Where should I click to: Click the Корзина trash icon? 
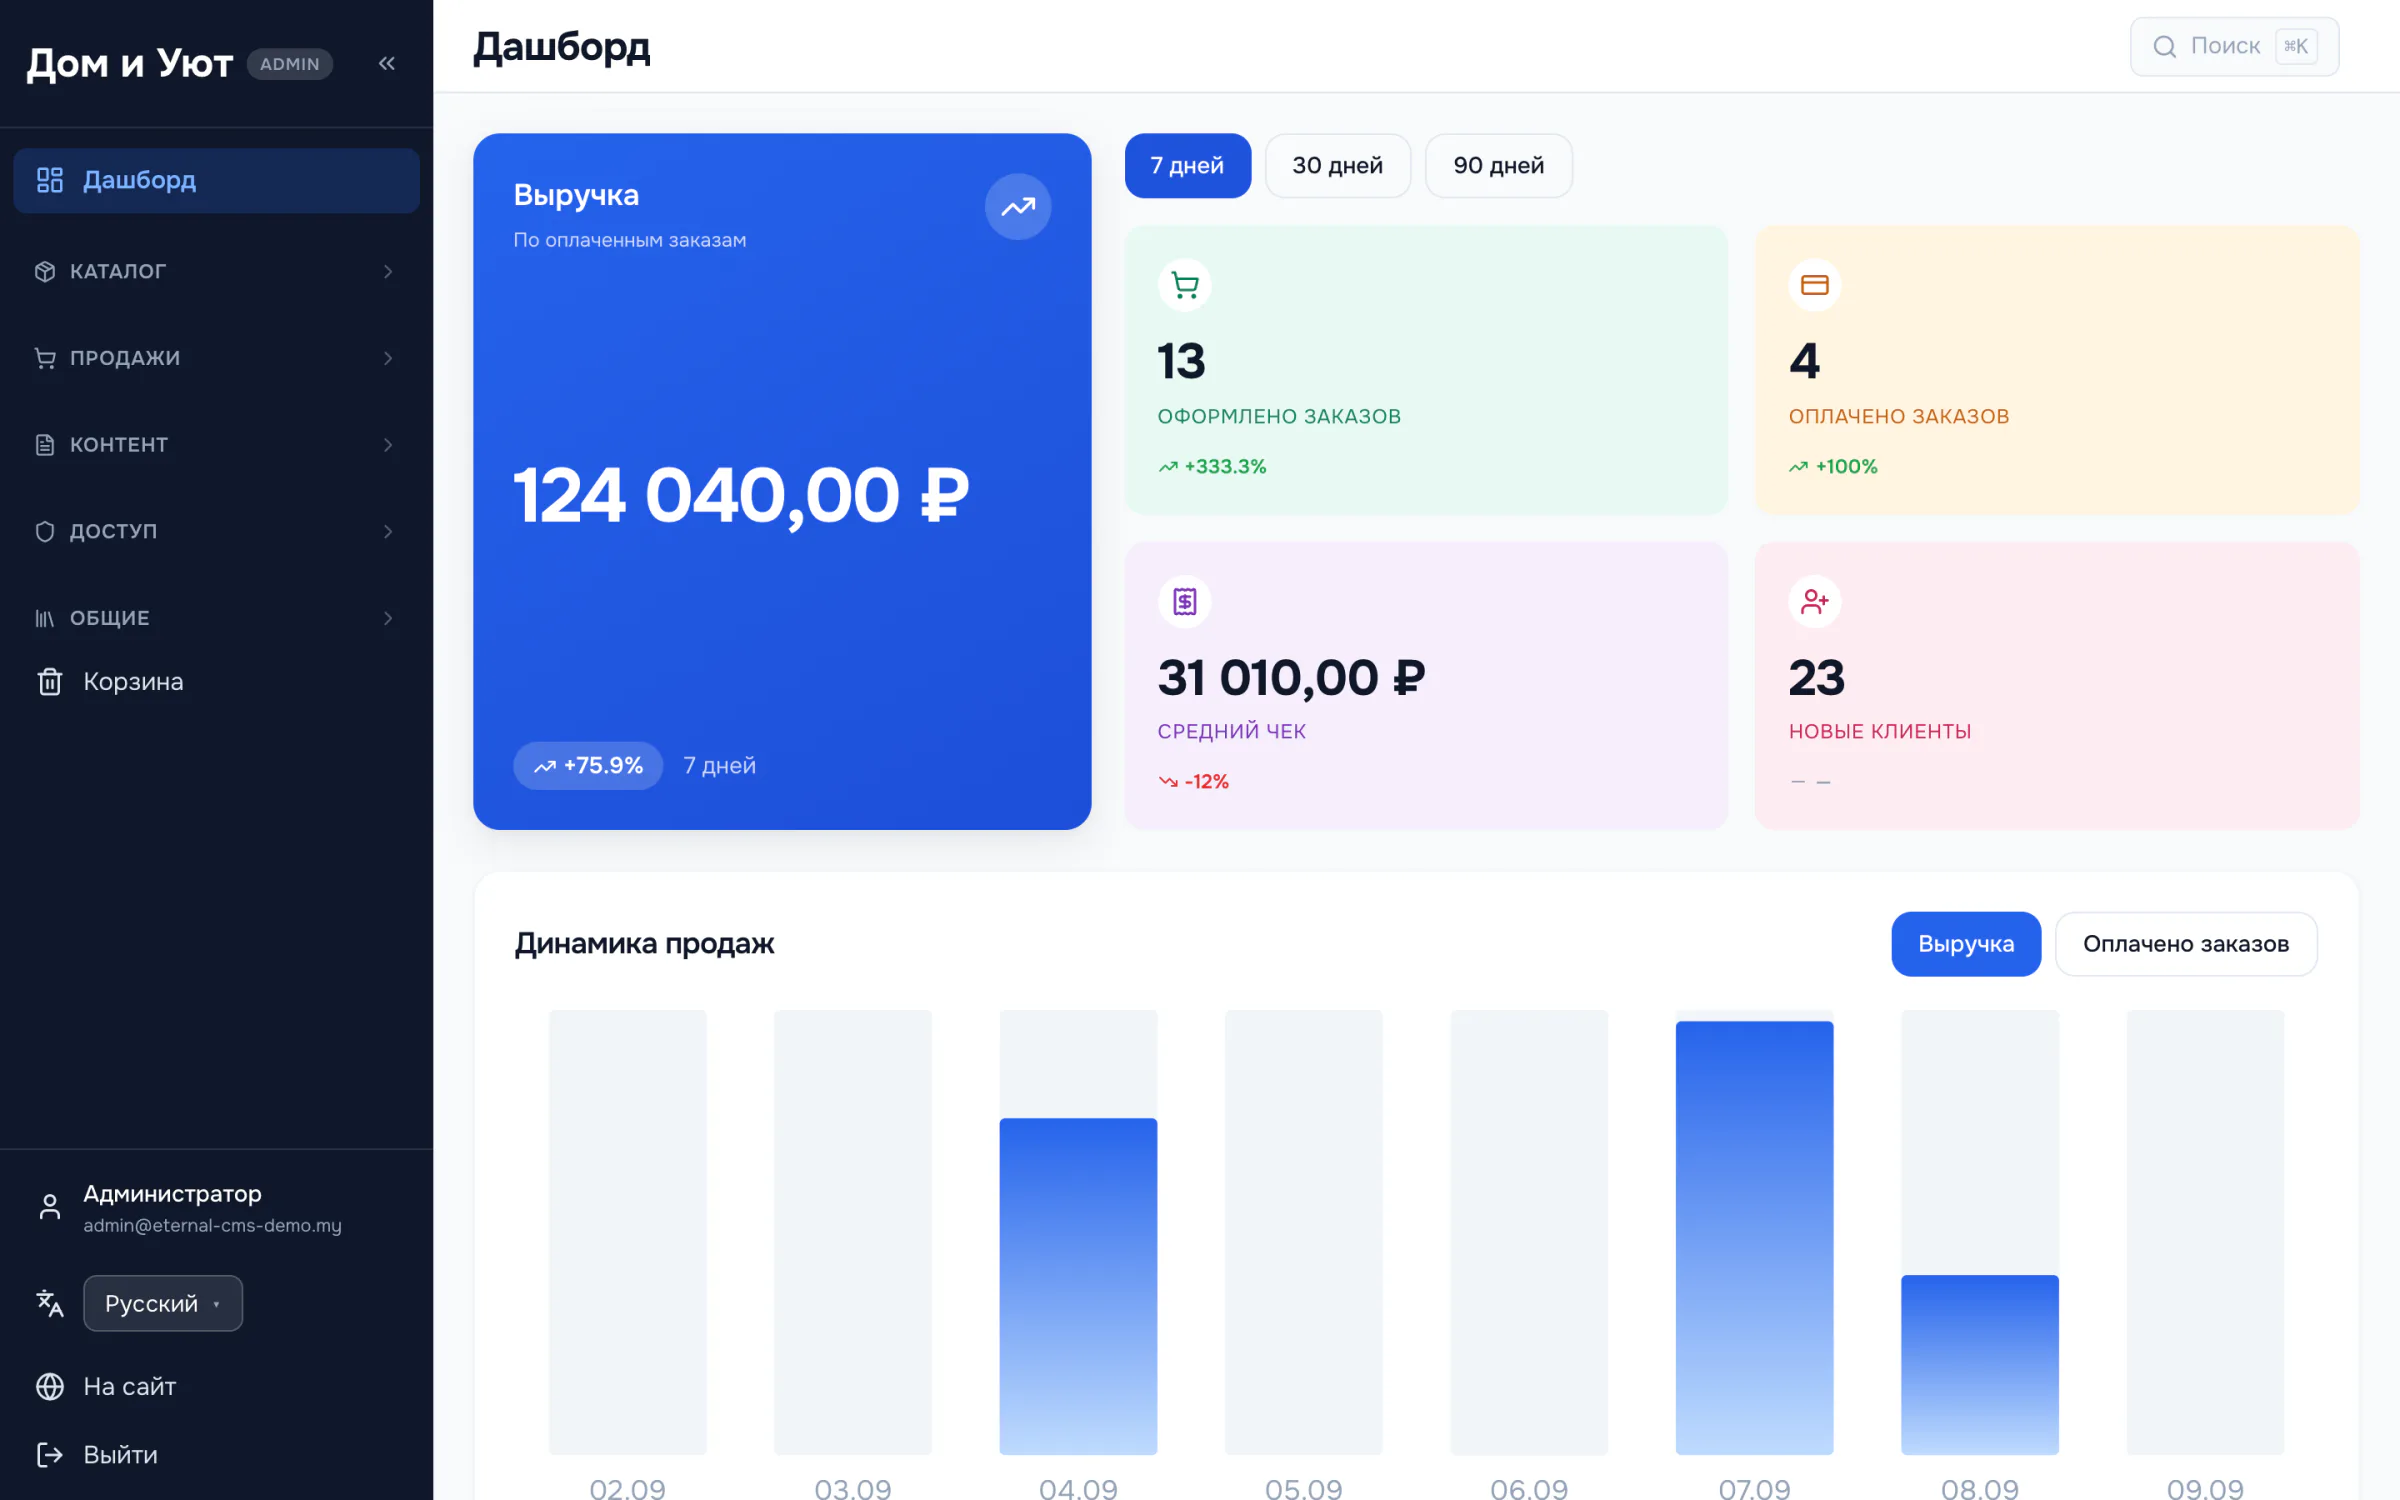click(49, 682)
